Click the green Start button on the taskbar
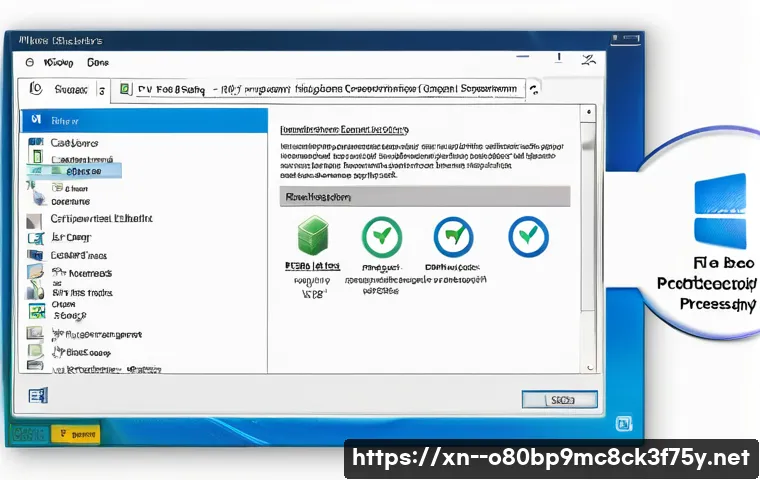Image resolution: width=760 pixels, height=480 pixels. 28,433
